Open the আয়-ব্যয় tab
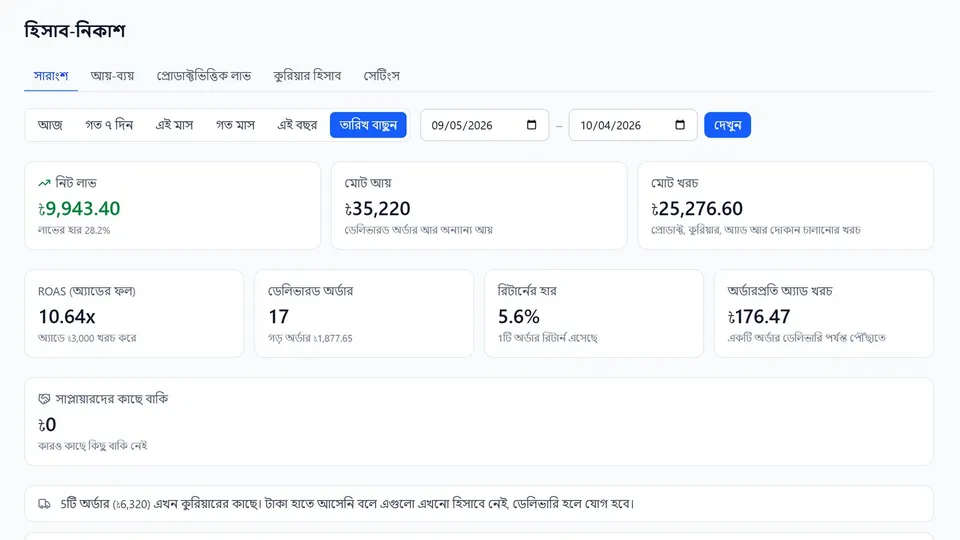The height and width of the screenshot is (540, 960). (112, 76)
